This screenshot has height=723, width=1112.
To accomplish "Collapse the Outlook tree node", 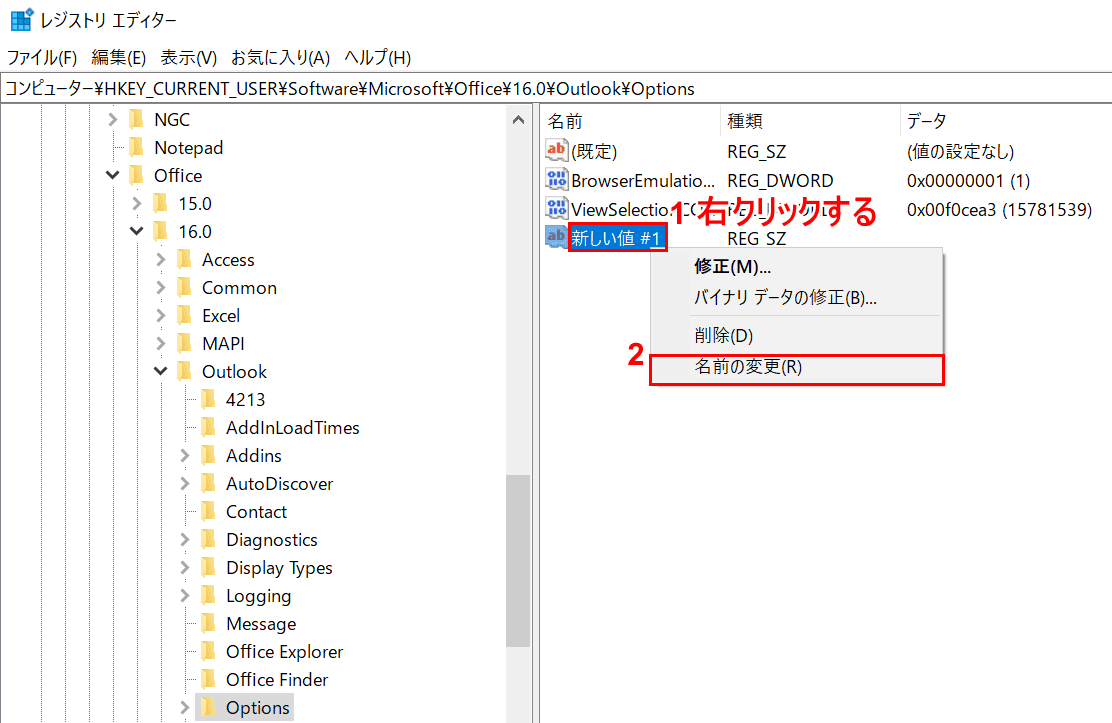I will (x=160, y=371).
